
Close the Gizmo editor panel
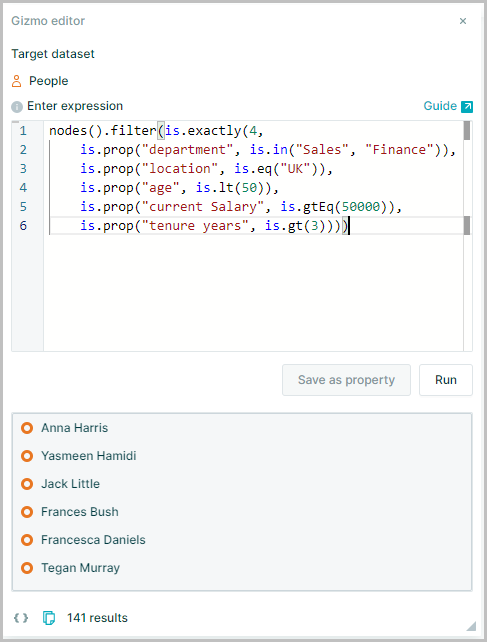[463, 21]
